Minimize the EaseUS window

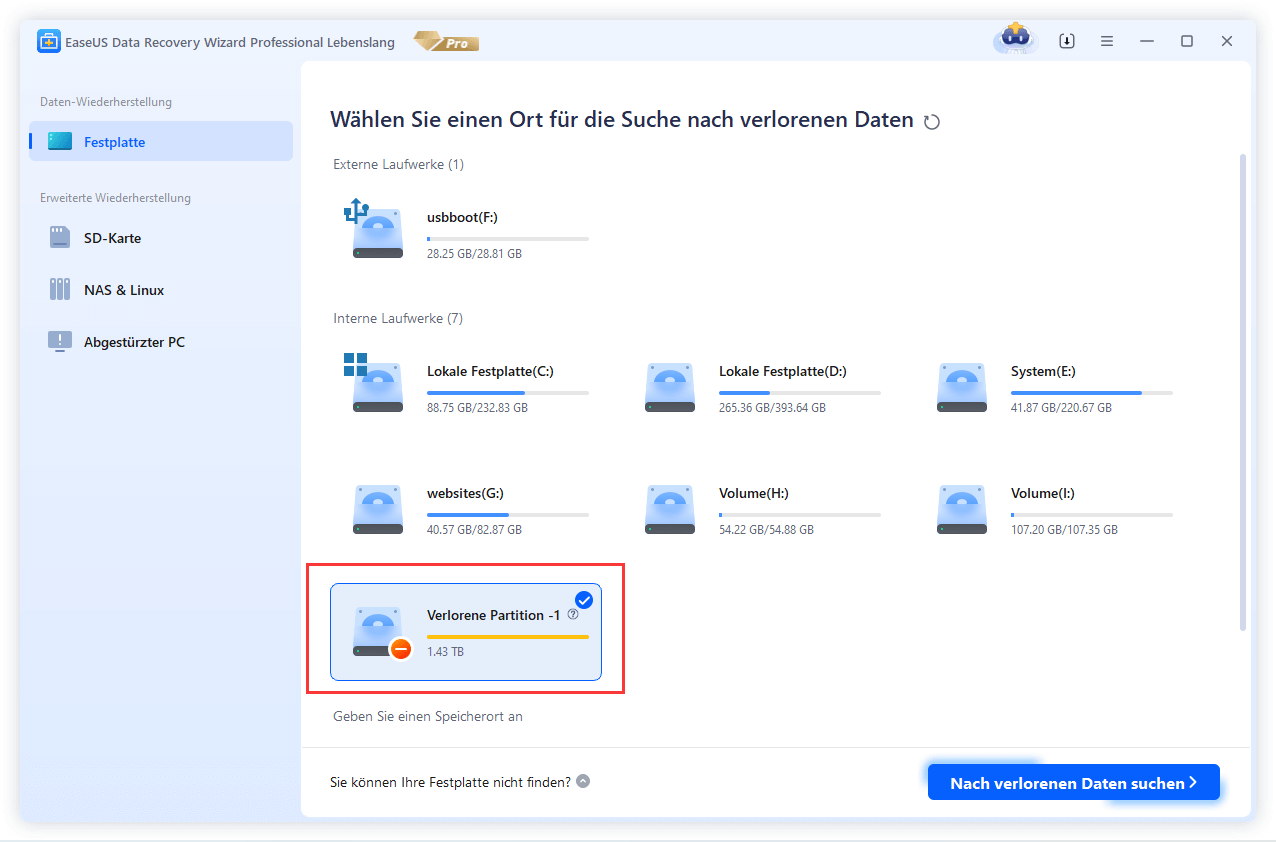coord(1147,41)
